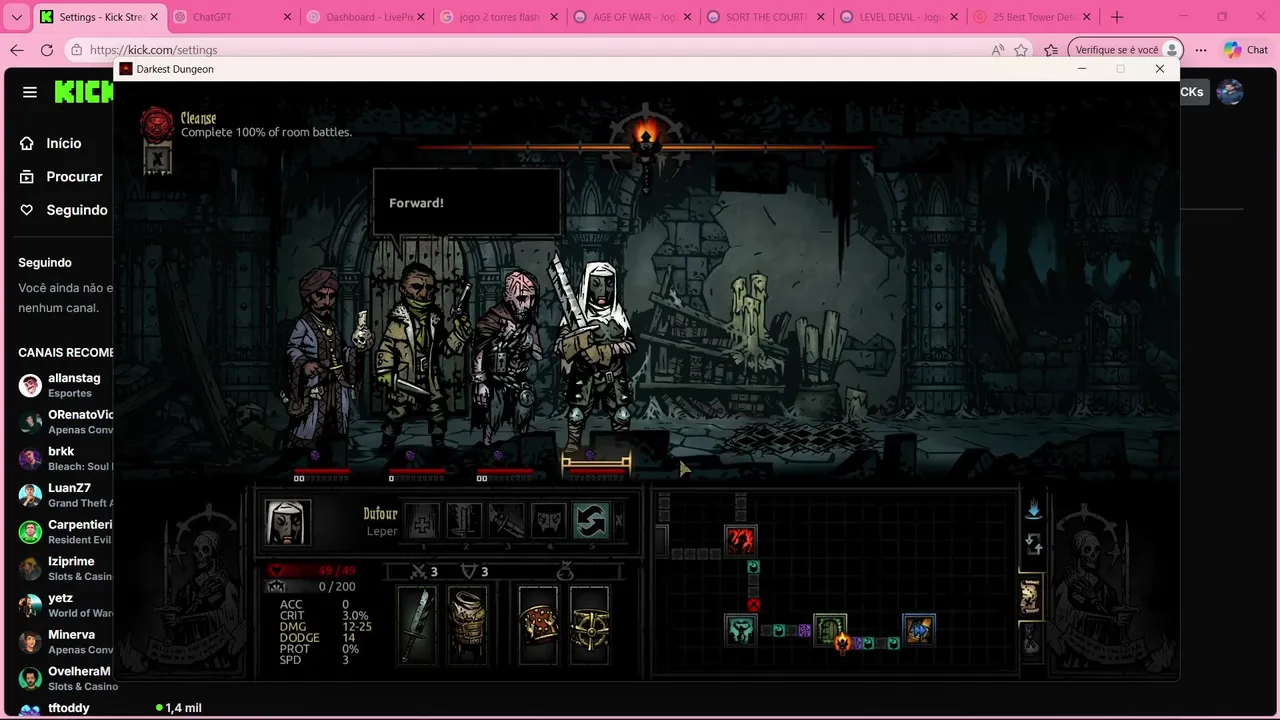Open the Copilot Chat button
Viewport: 1280px width, 720px height.
1245,50
